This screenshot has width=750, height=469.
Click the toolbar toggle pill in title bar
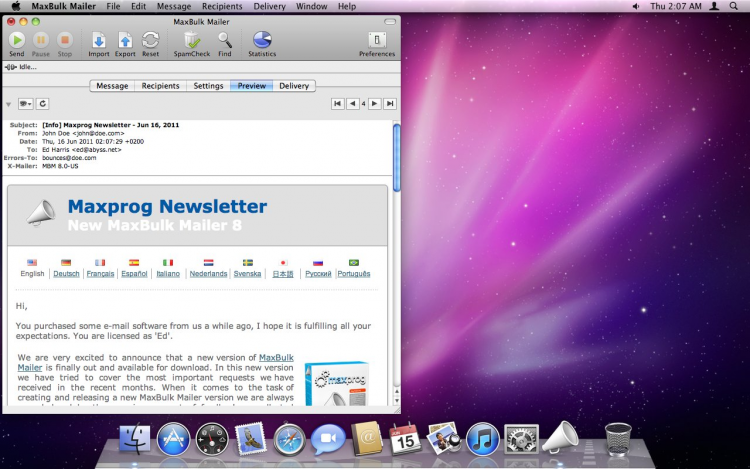[390, 22]
